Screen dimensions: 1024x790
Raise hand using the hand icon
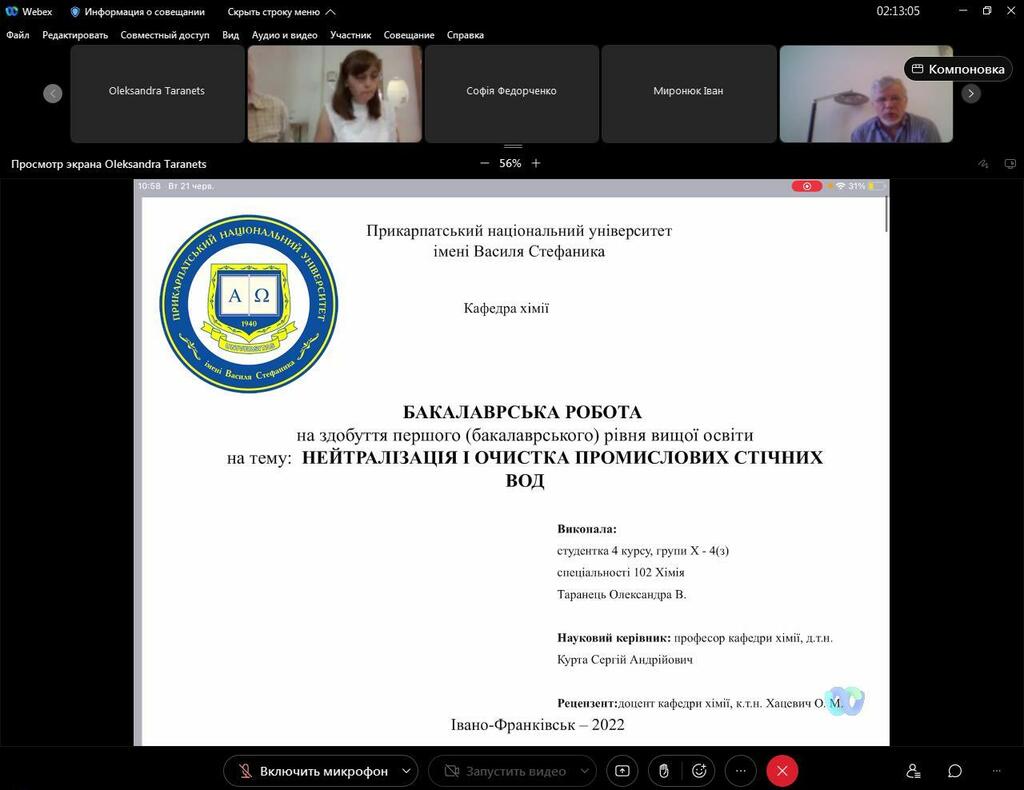click(664, 771)
